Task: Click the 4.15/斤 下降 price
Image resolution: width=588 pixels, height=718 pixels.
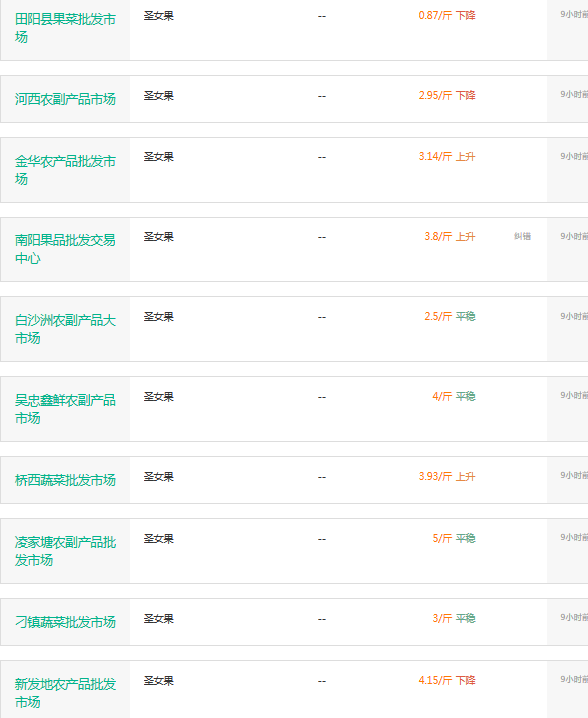Action: (x=447, y=680)
